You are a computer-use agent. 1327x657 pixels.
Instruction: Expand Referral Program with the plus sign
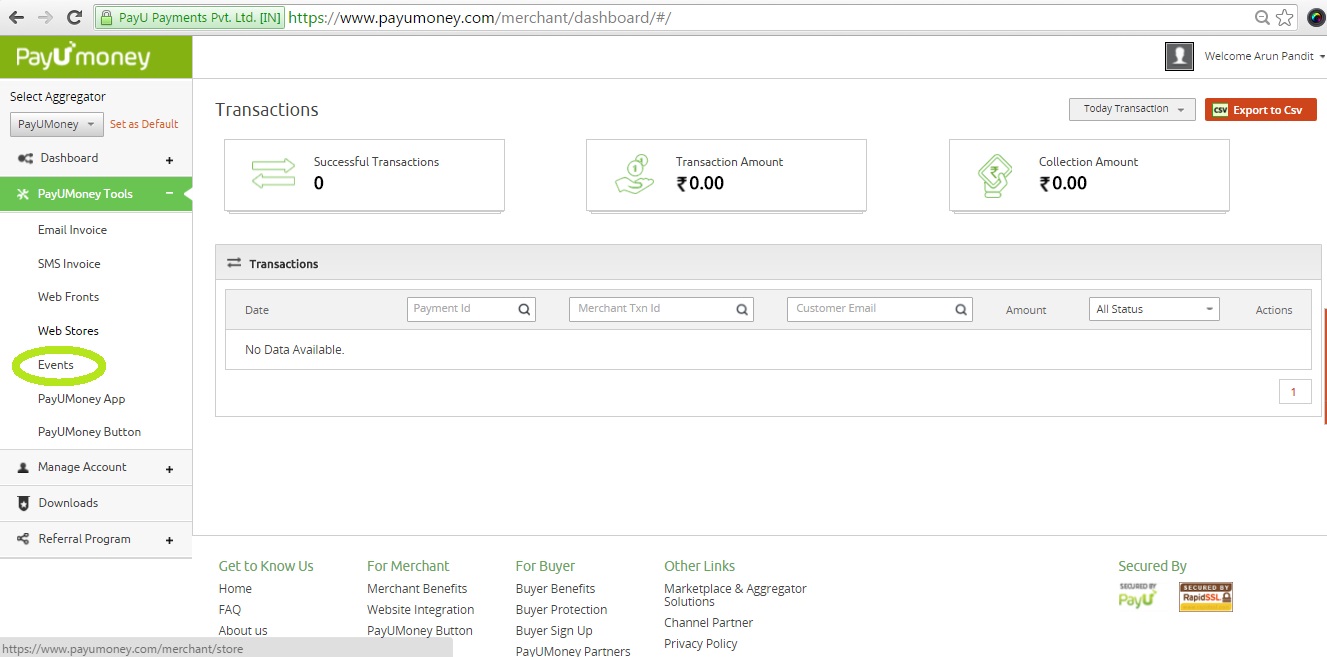169,541
